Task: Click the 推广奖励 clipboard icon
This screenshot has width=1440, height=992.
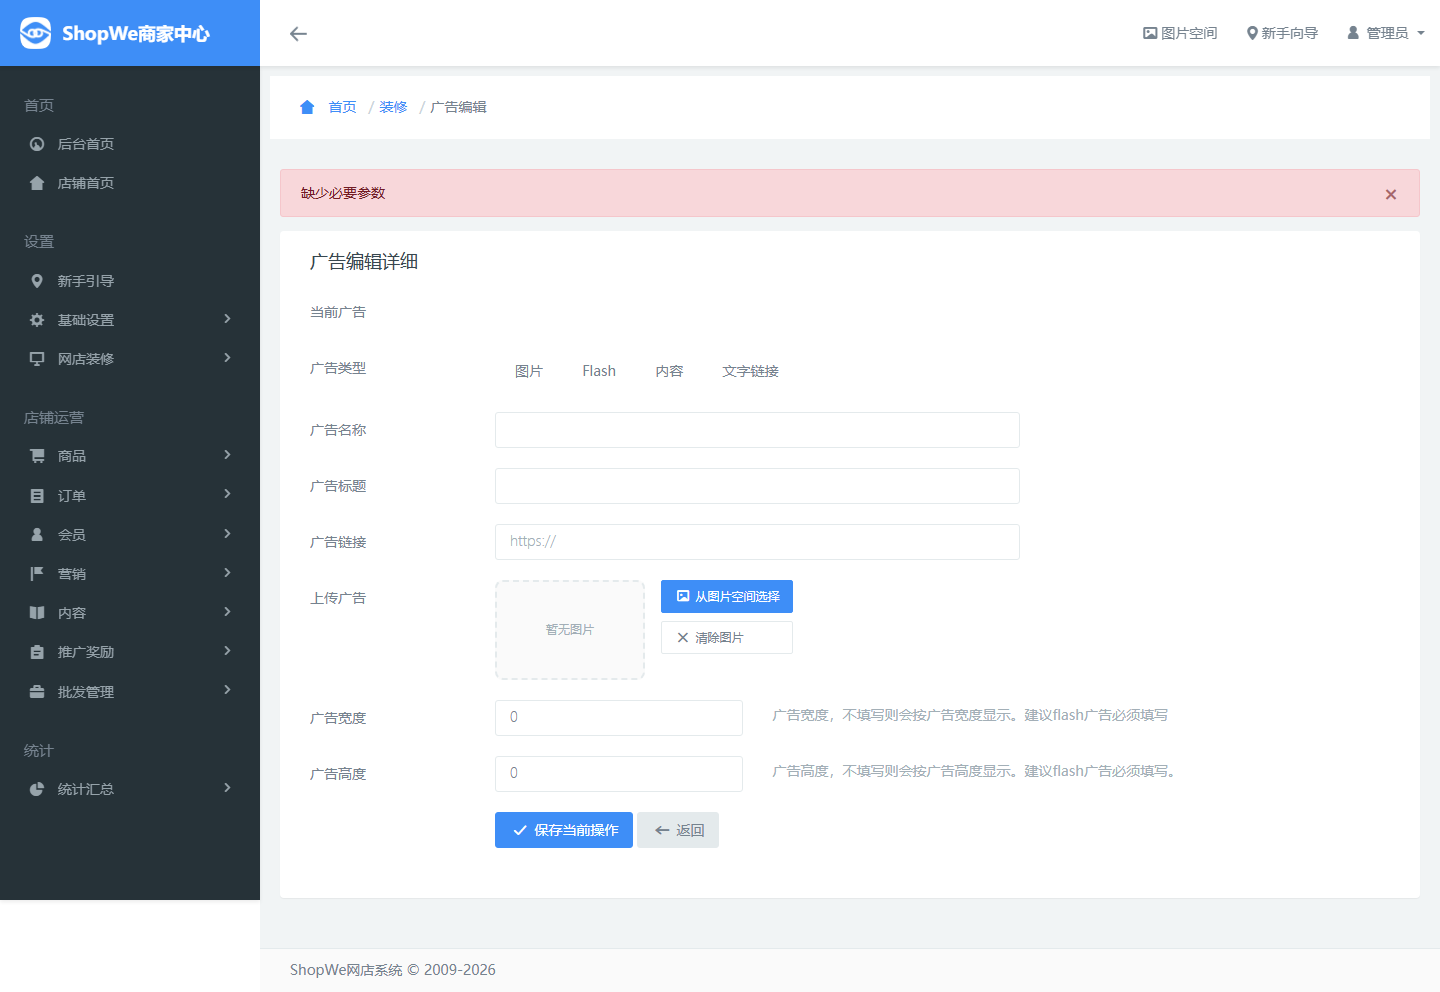Action: 37,652
